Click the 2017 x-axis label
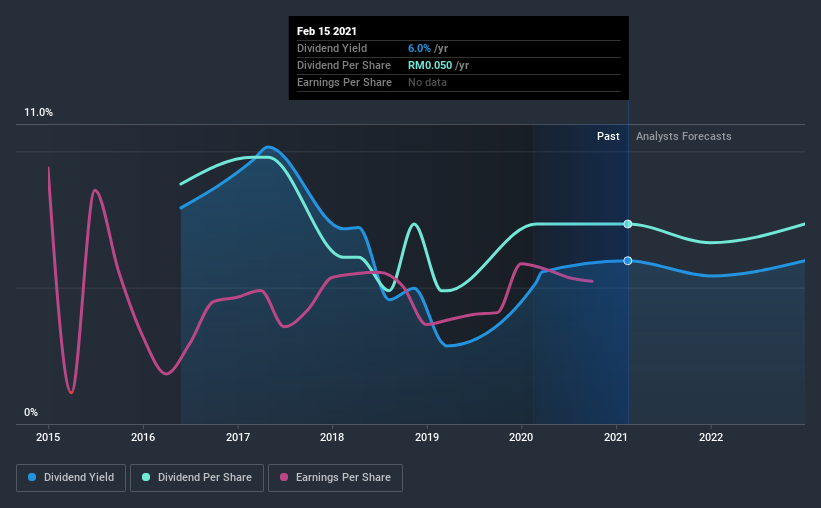The image size is (821, 508). (238, 437)
